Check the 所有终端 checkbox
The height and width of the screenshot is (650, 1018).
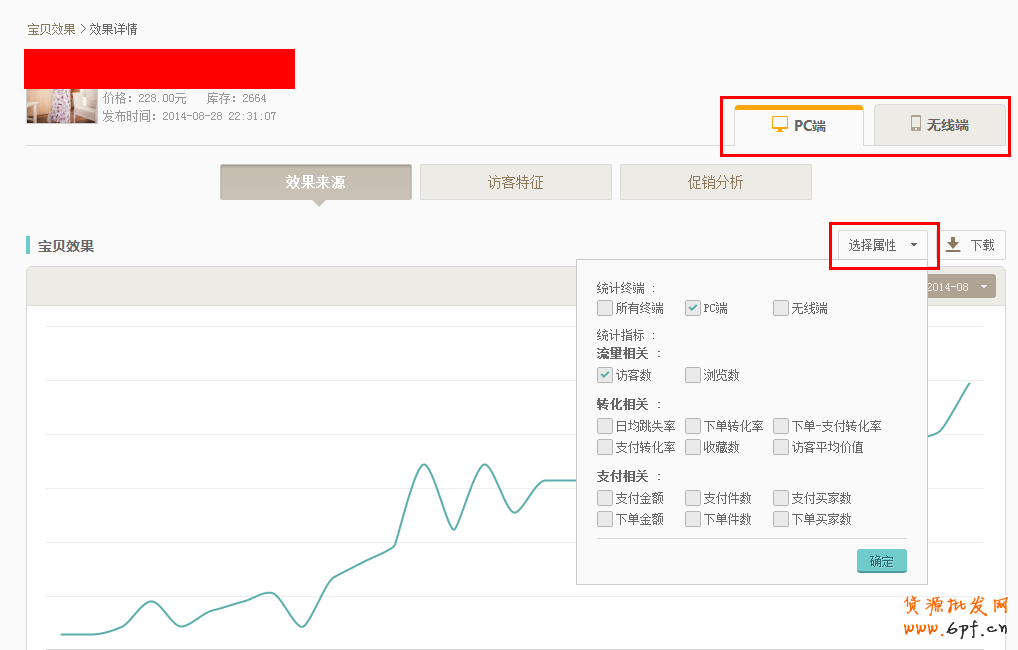[605, 308]
